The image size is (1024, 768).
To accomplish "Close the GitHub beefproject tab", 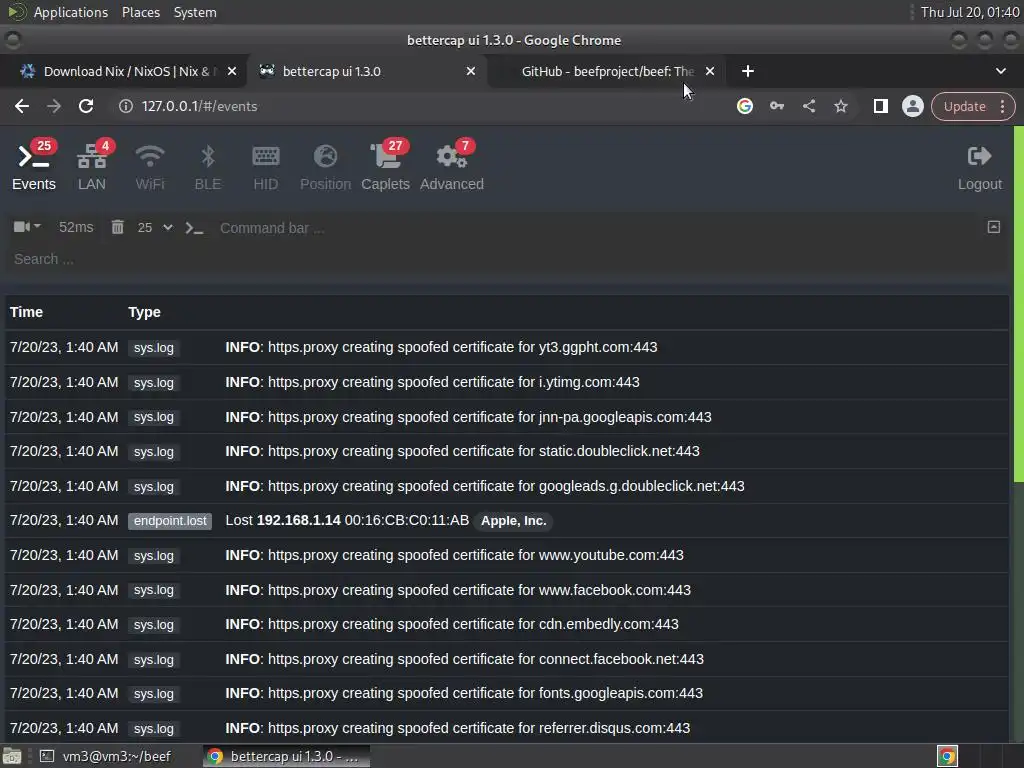I will click(x=710, y=71).
